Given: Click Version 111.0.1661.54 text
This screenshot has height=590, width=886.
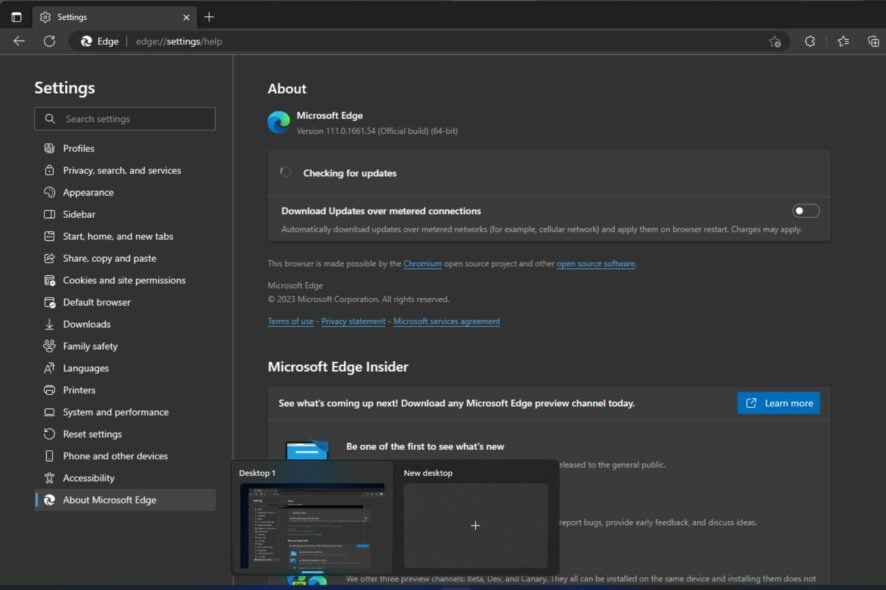Looking at the screenshot, I should pyautogui.click(x=377, y=131).
